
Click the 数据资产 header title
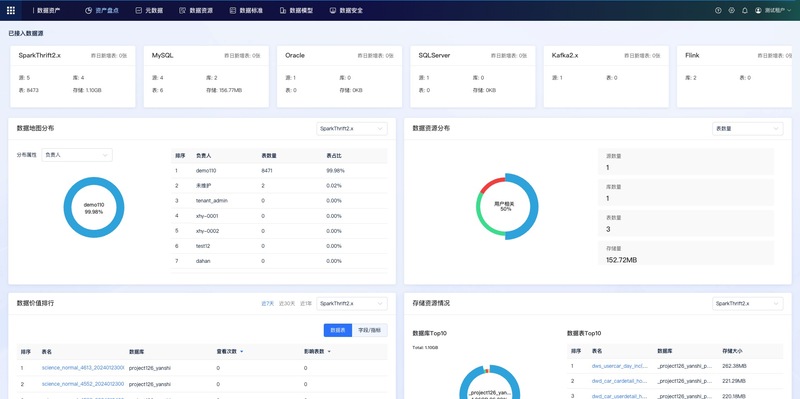[x=48, y=10]
